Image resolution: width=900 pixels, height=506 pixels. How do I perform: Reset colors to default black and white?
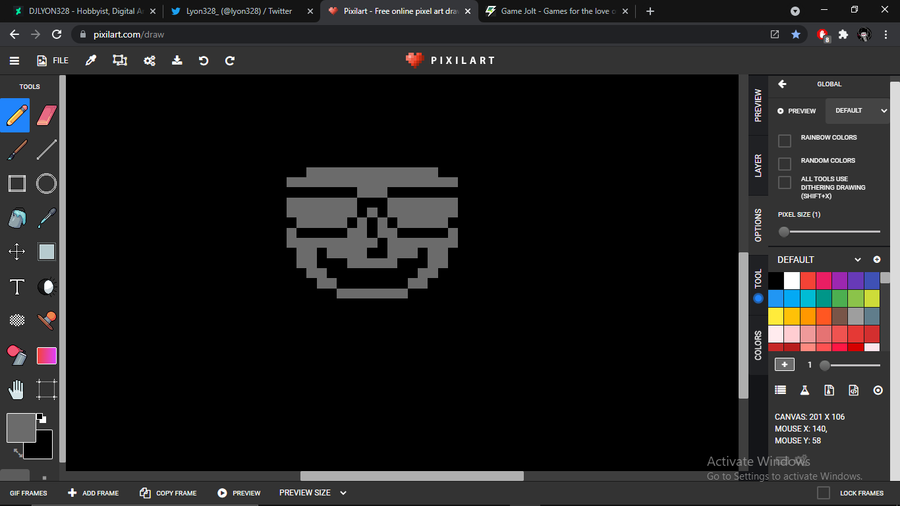pyautogui.click(x=41, y=418)
